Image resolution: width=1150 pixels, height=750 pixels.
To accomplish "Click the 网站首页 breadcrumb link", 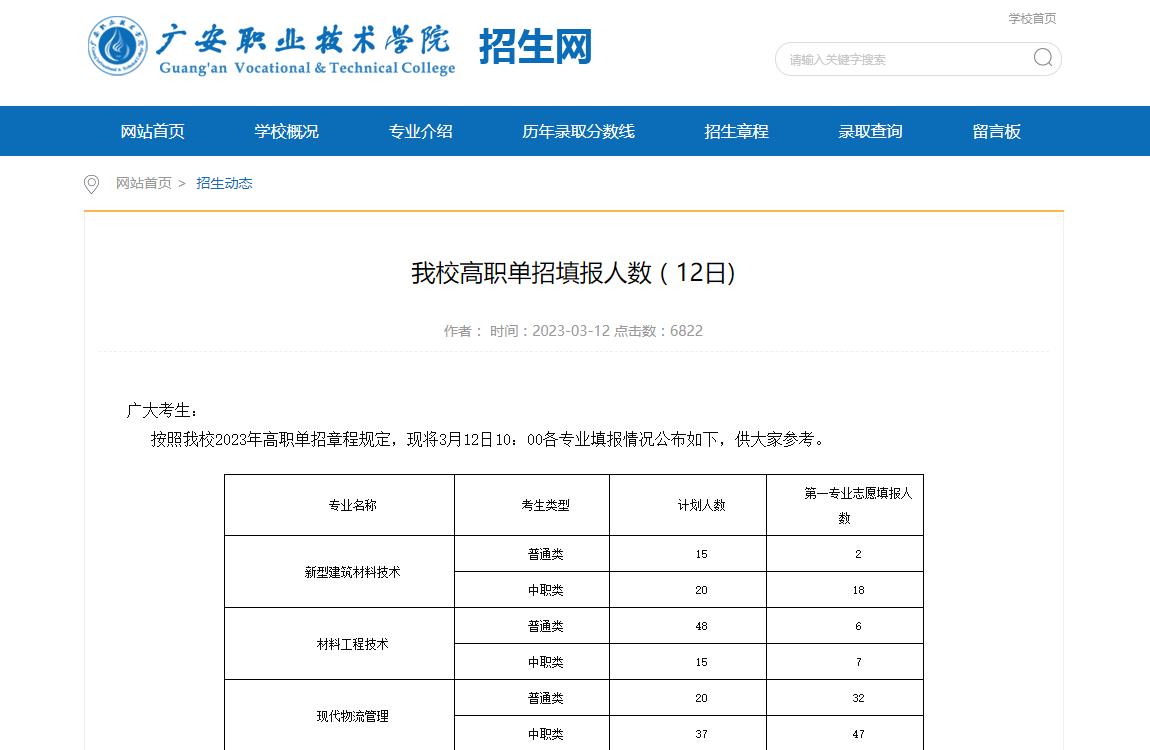I will pos(144,183).
